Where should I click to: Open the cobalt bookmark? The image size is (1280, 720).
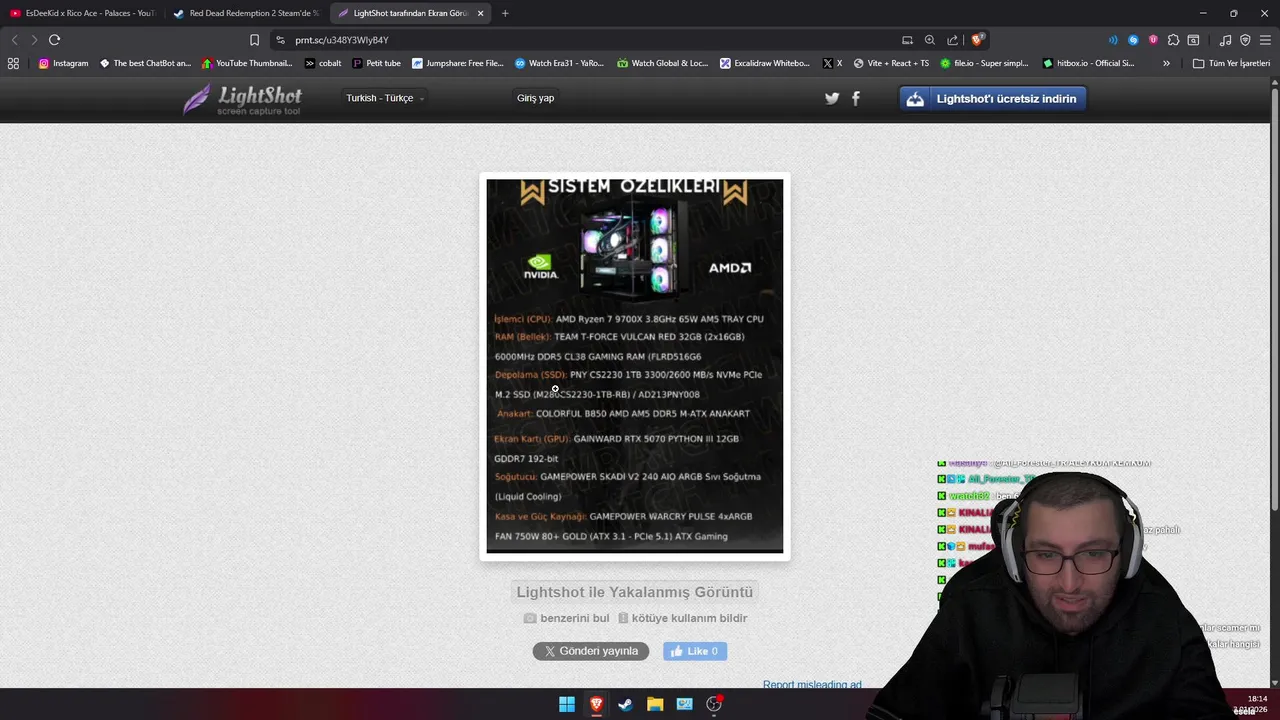click(x=323, y=63)
